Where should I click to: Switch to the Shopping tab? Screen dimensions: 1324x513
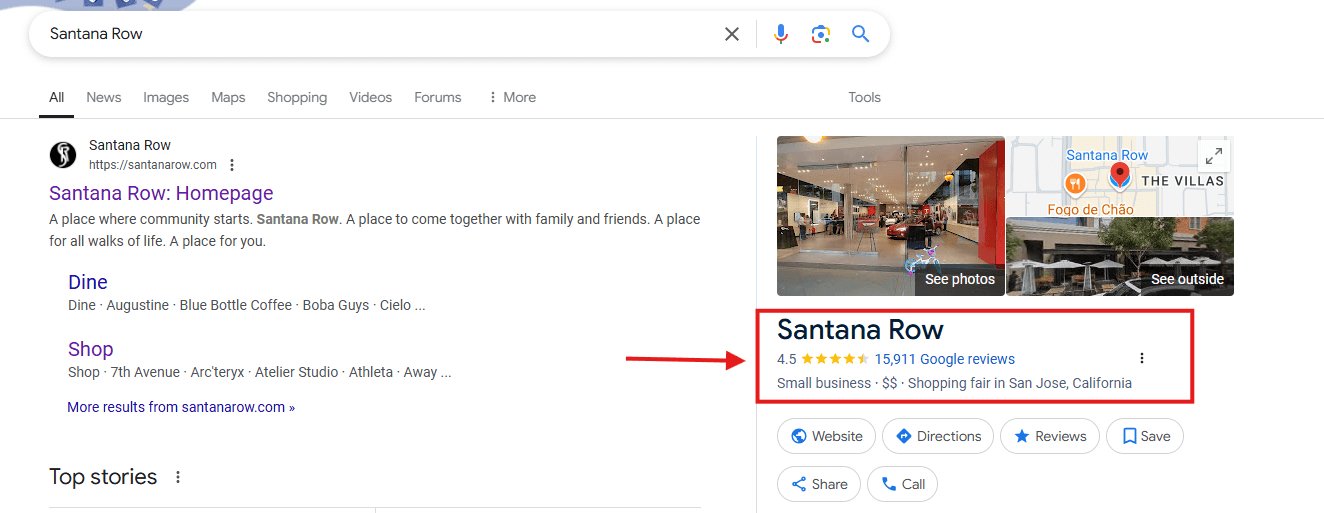(x=297, y=97)
